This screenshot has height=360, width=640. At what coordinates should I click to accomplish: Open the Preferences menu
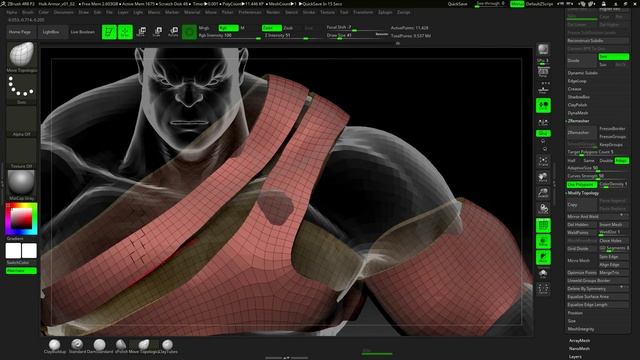tap(250, 12)
